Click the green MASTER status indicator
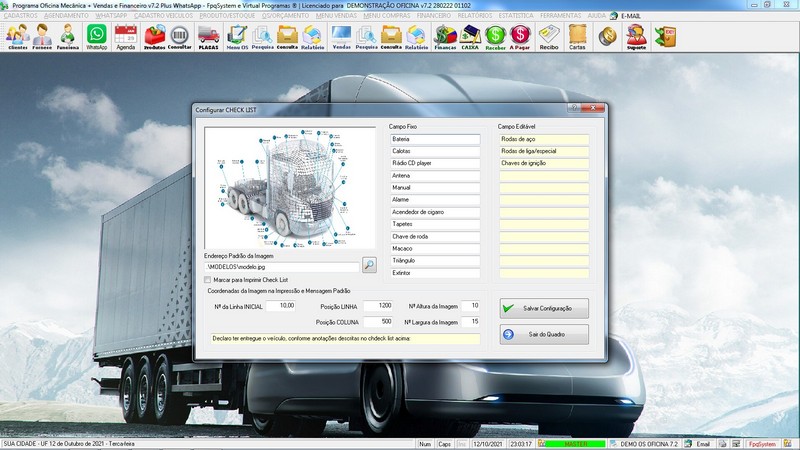Viewport: 800px width, 450px height. pos(576,444)
